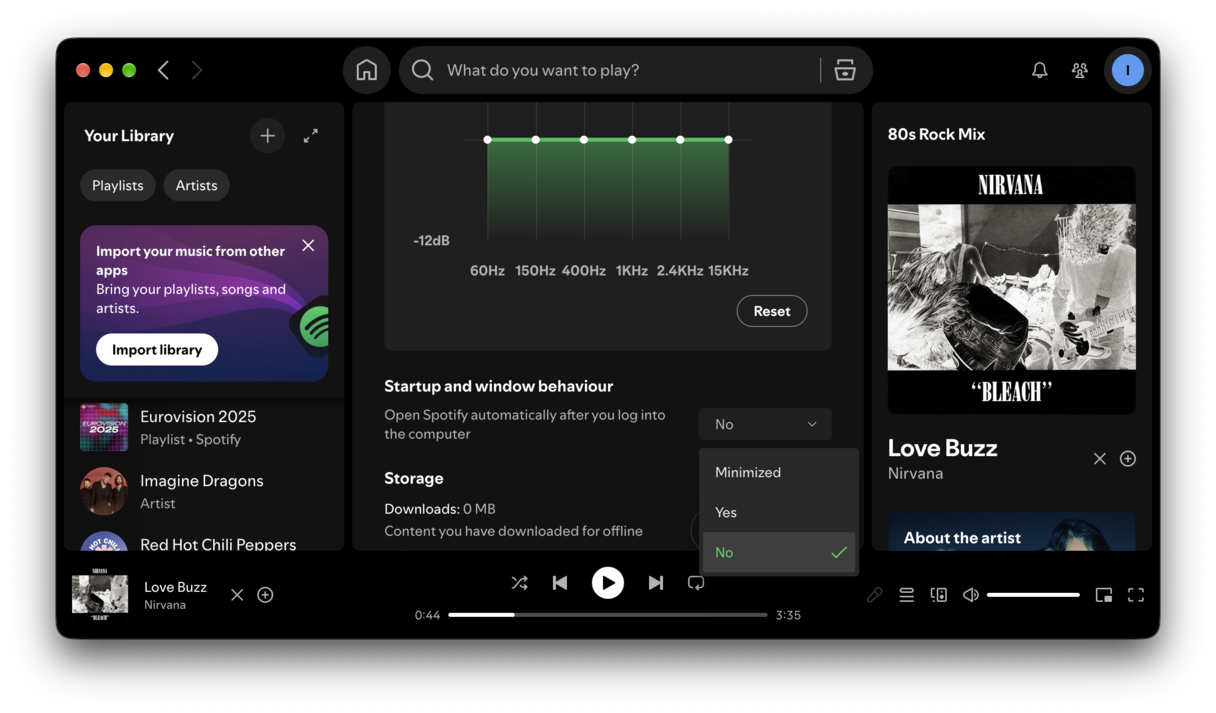Skip to the next track
The width and height of the screenshot is (1216, 713).
(x=656, y=582)
